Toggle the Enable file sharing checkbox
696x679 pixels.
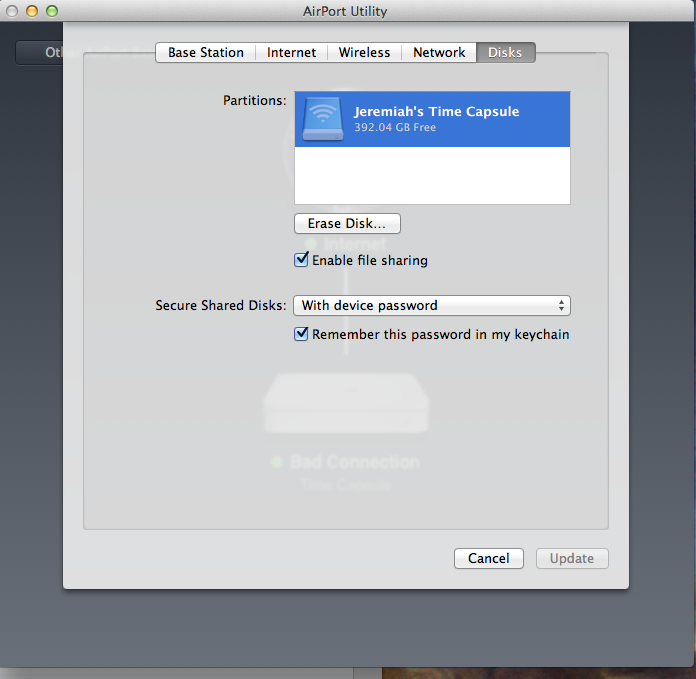click(301, 259)
